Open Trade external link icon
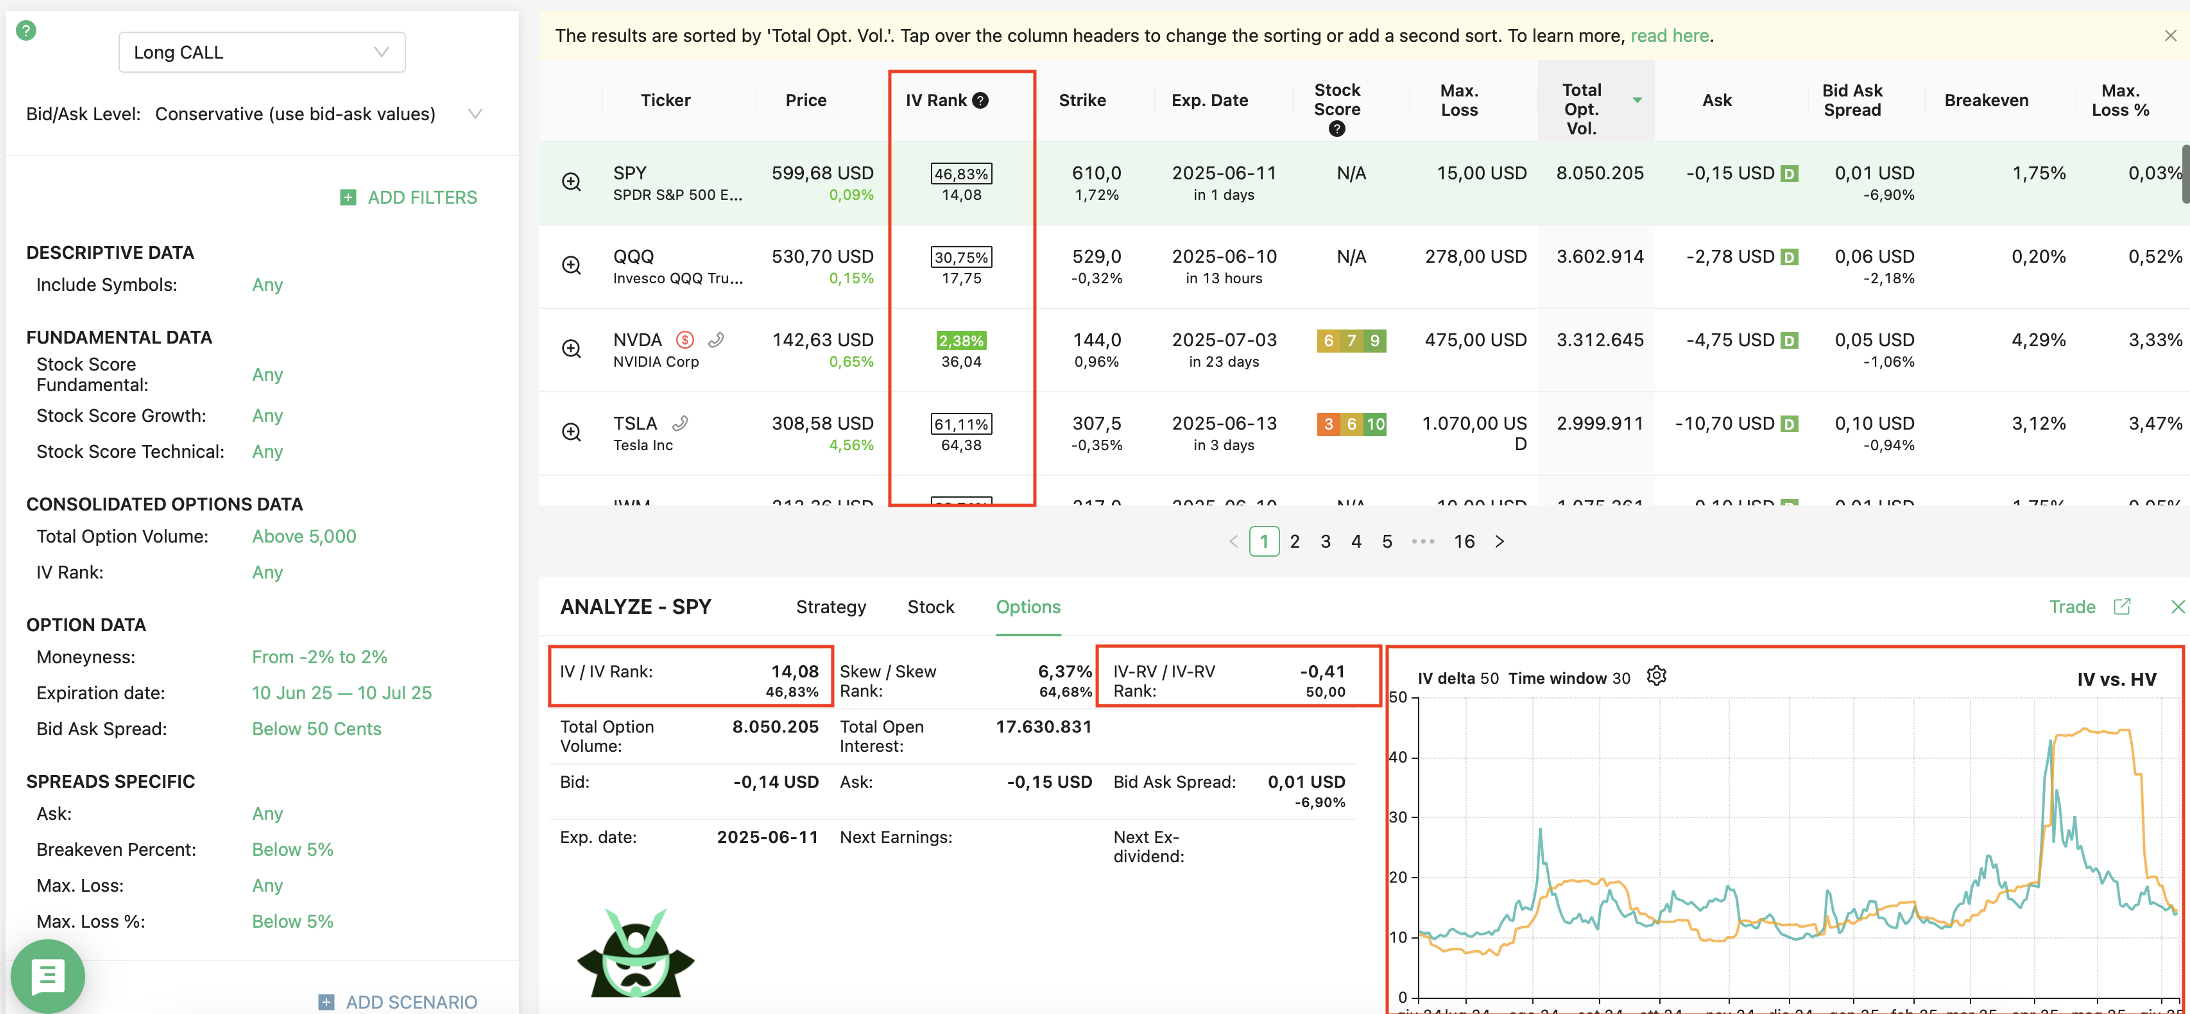 tap(2122, 607)
